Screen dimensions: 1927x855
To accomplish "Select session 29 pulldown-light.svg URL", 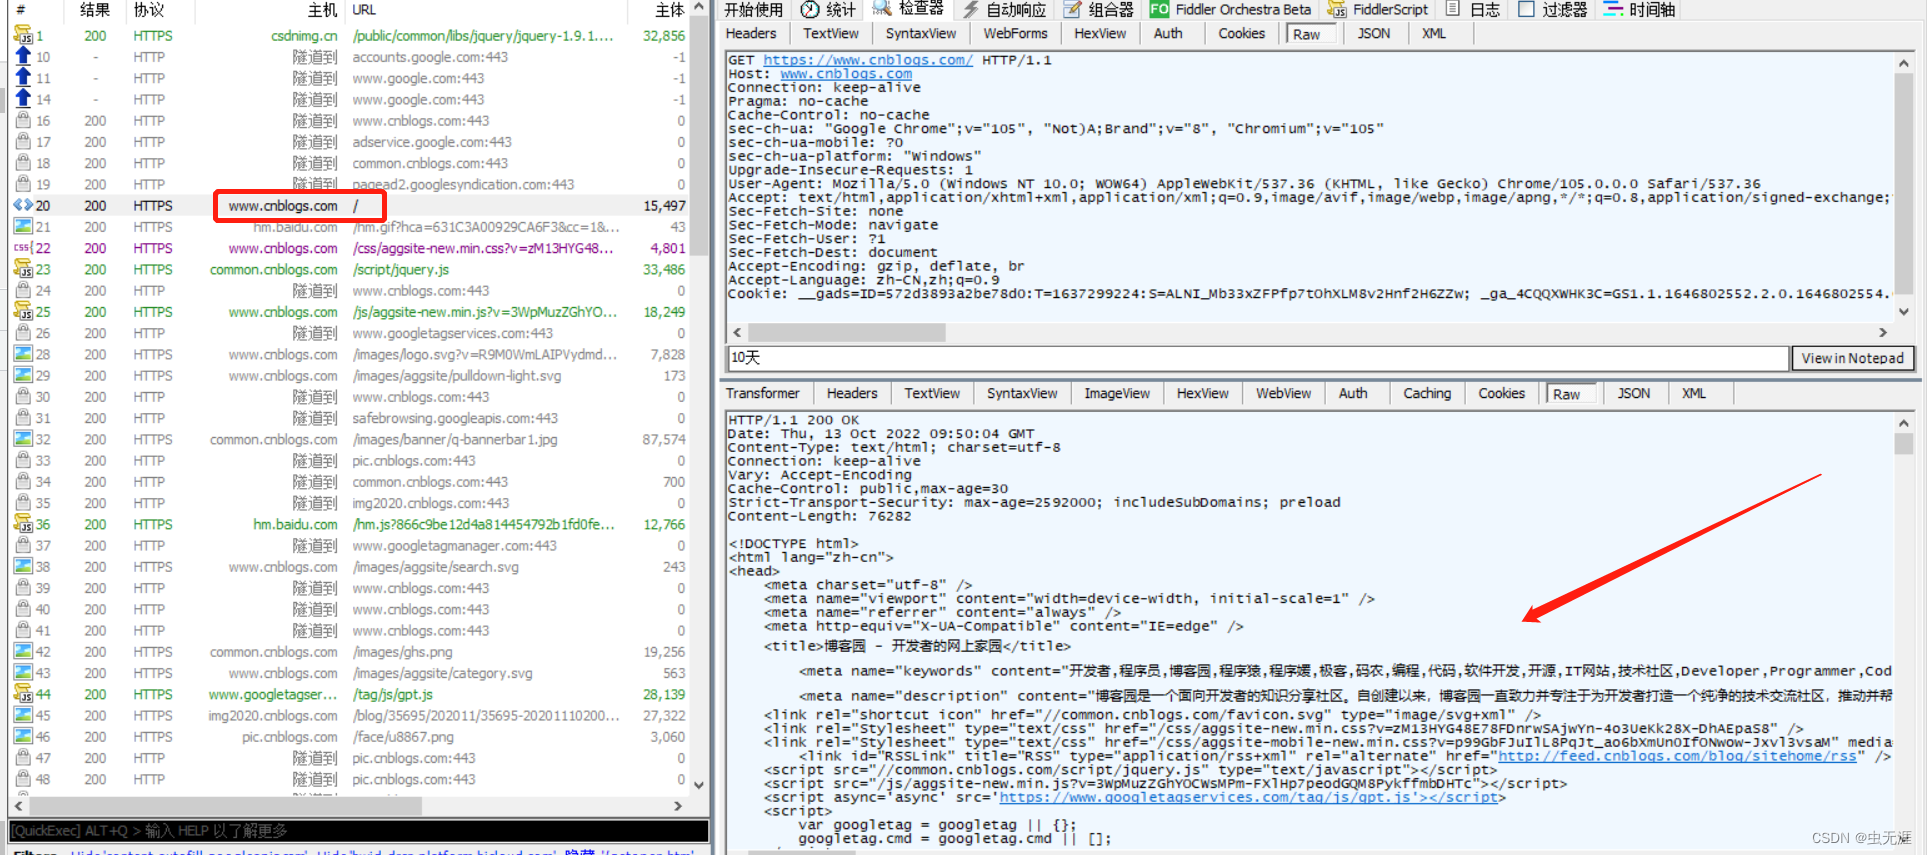I will click(x=456, y=376).
